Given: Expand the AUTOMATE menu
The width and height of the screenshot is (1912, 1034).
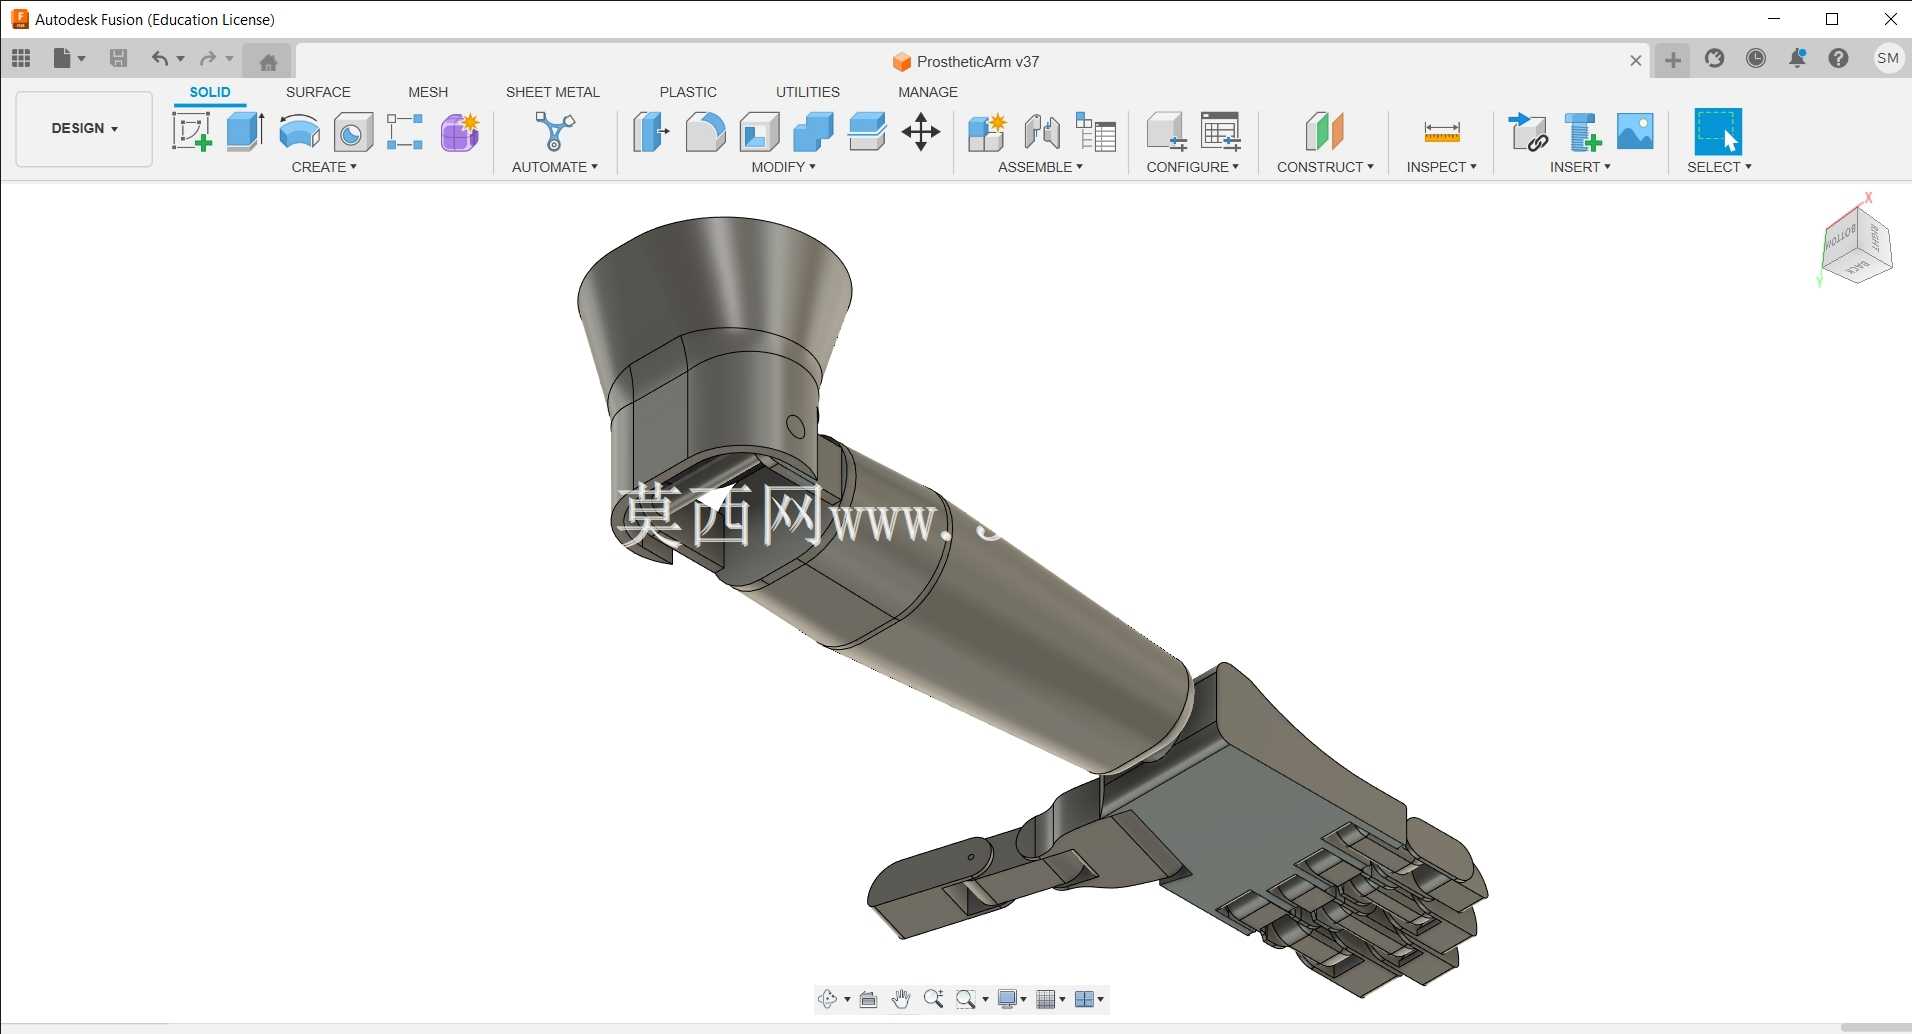Looking at the screenshot, I should pos(555,167).
